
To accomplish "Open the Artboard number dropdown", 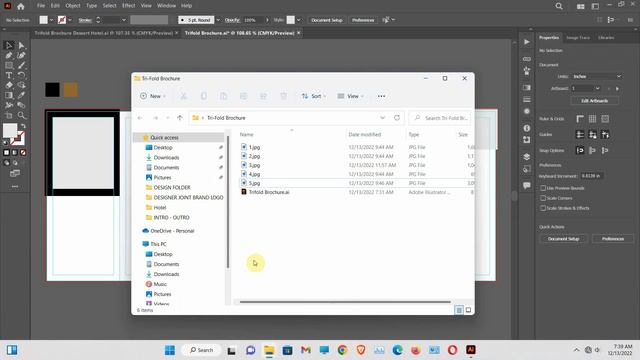I will [x=598, y=88].
